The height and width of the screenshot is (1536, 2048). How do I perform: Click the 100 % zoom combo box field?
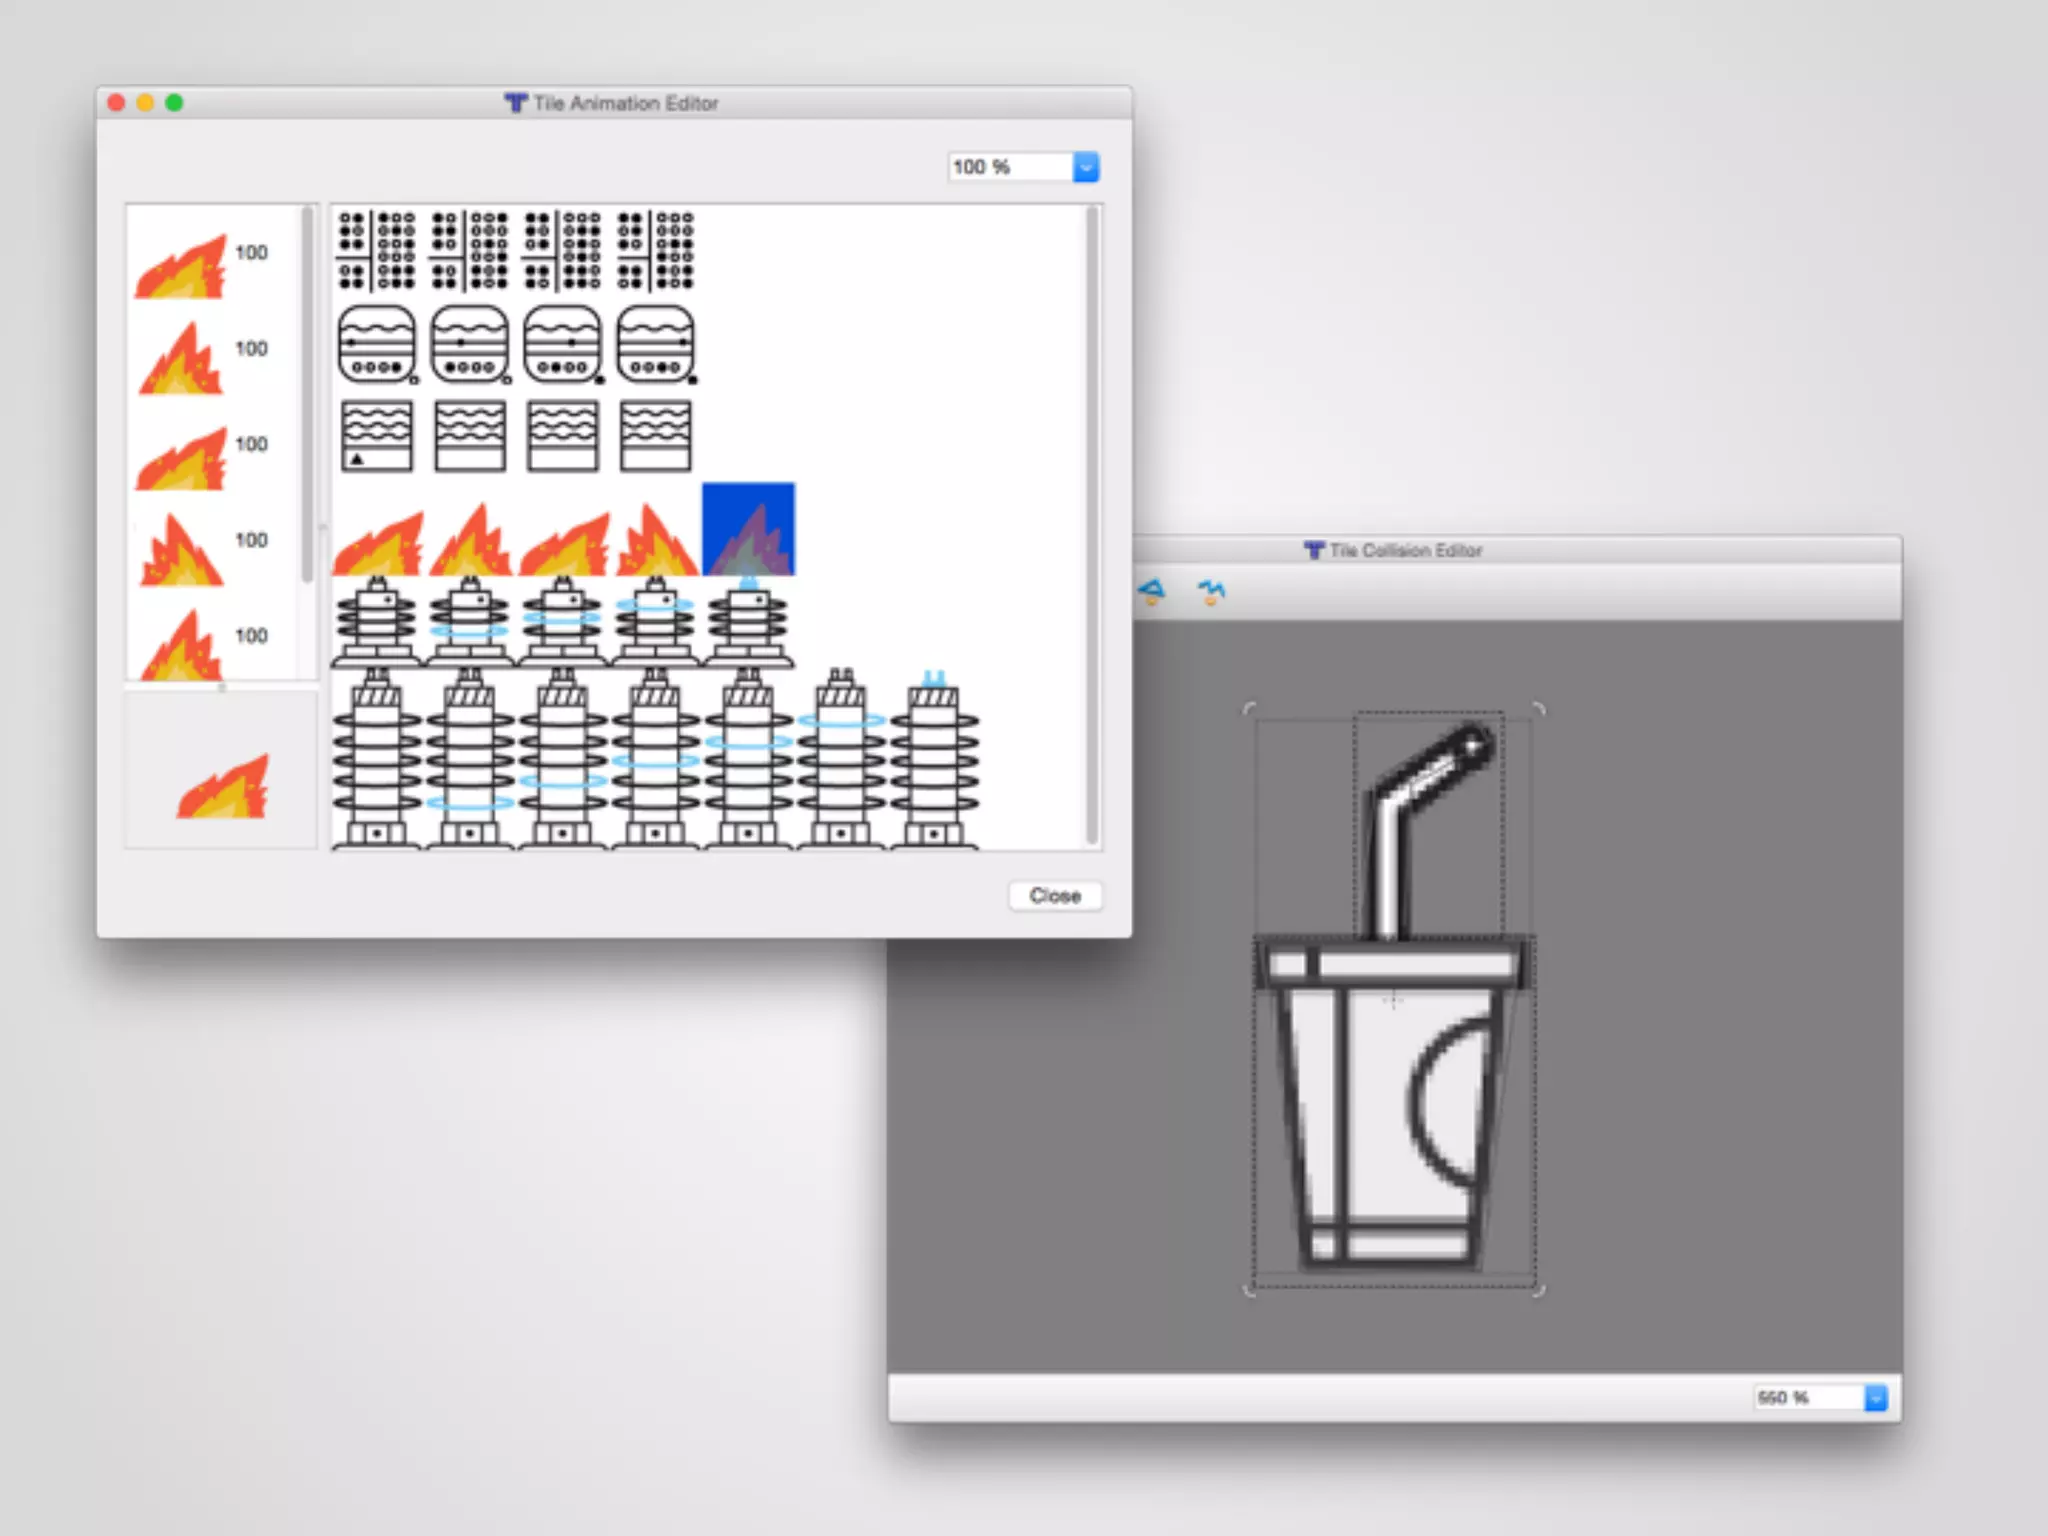1008,167
